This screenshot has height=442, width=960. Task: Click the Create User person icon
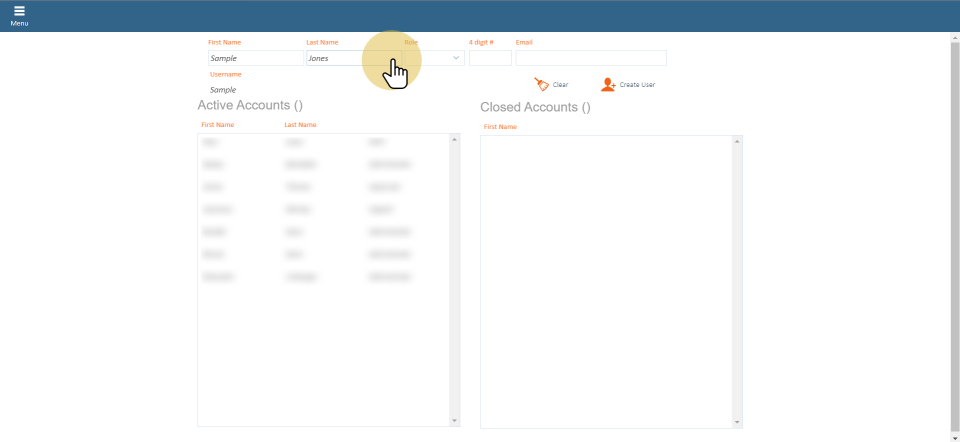(608, 85)
